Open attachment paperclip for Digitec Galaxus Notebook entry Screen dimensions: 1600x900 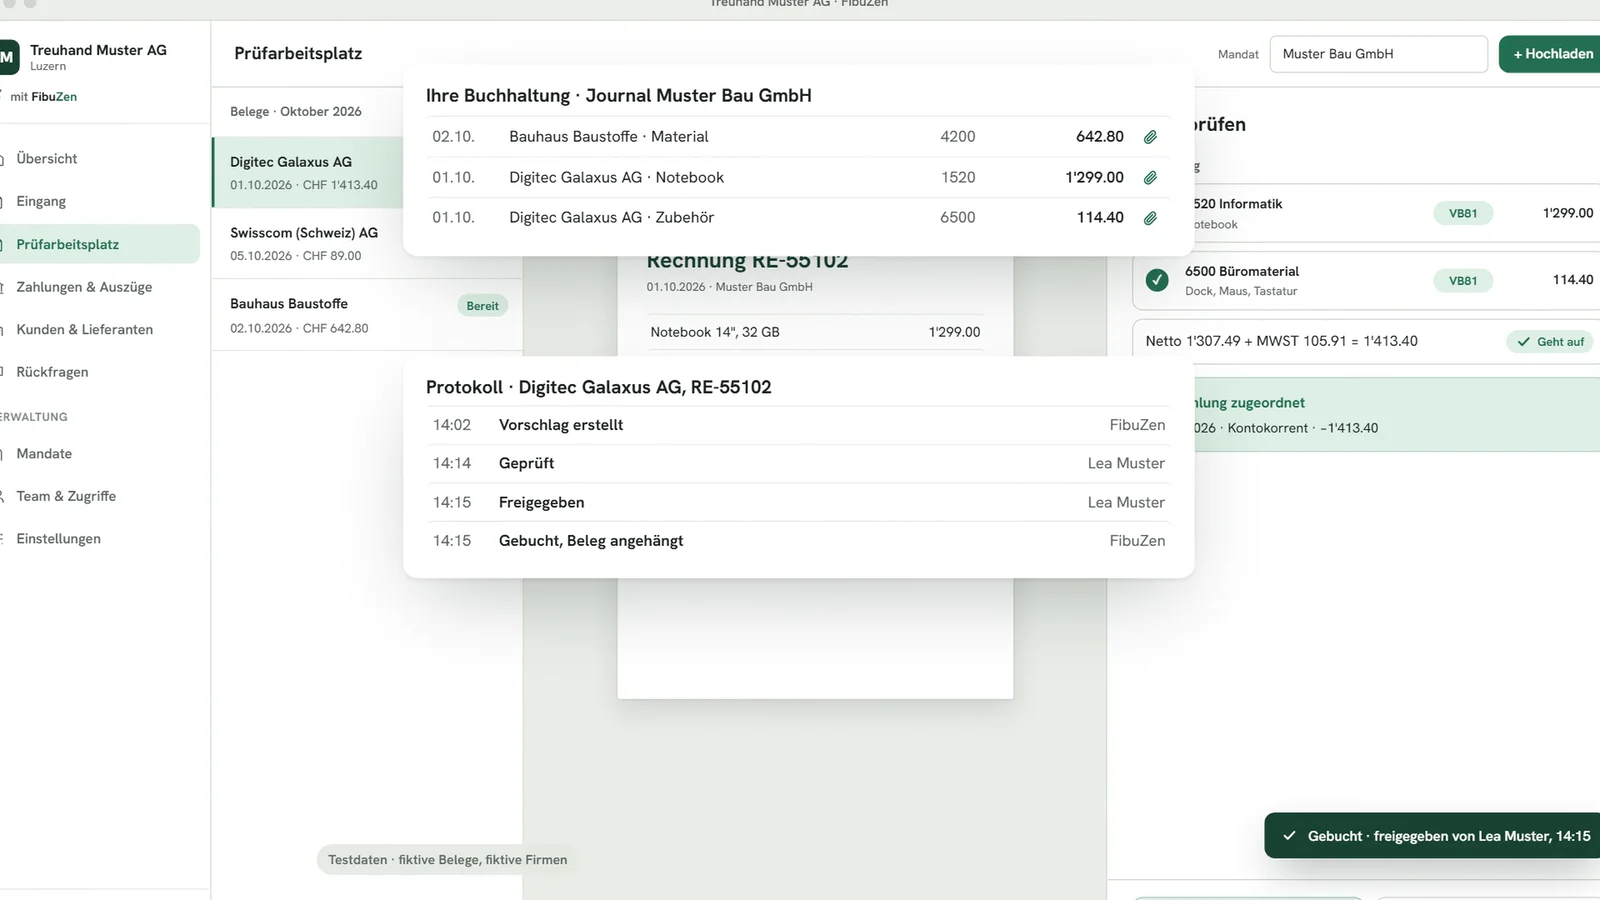[x=1150, y=178]
